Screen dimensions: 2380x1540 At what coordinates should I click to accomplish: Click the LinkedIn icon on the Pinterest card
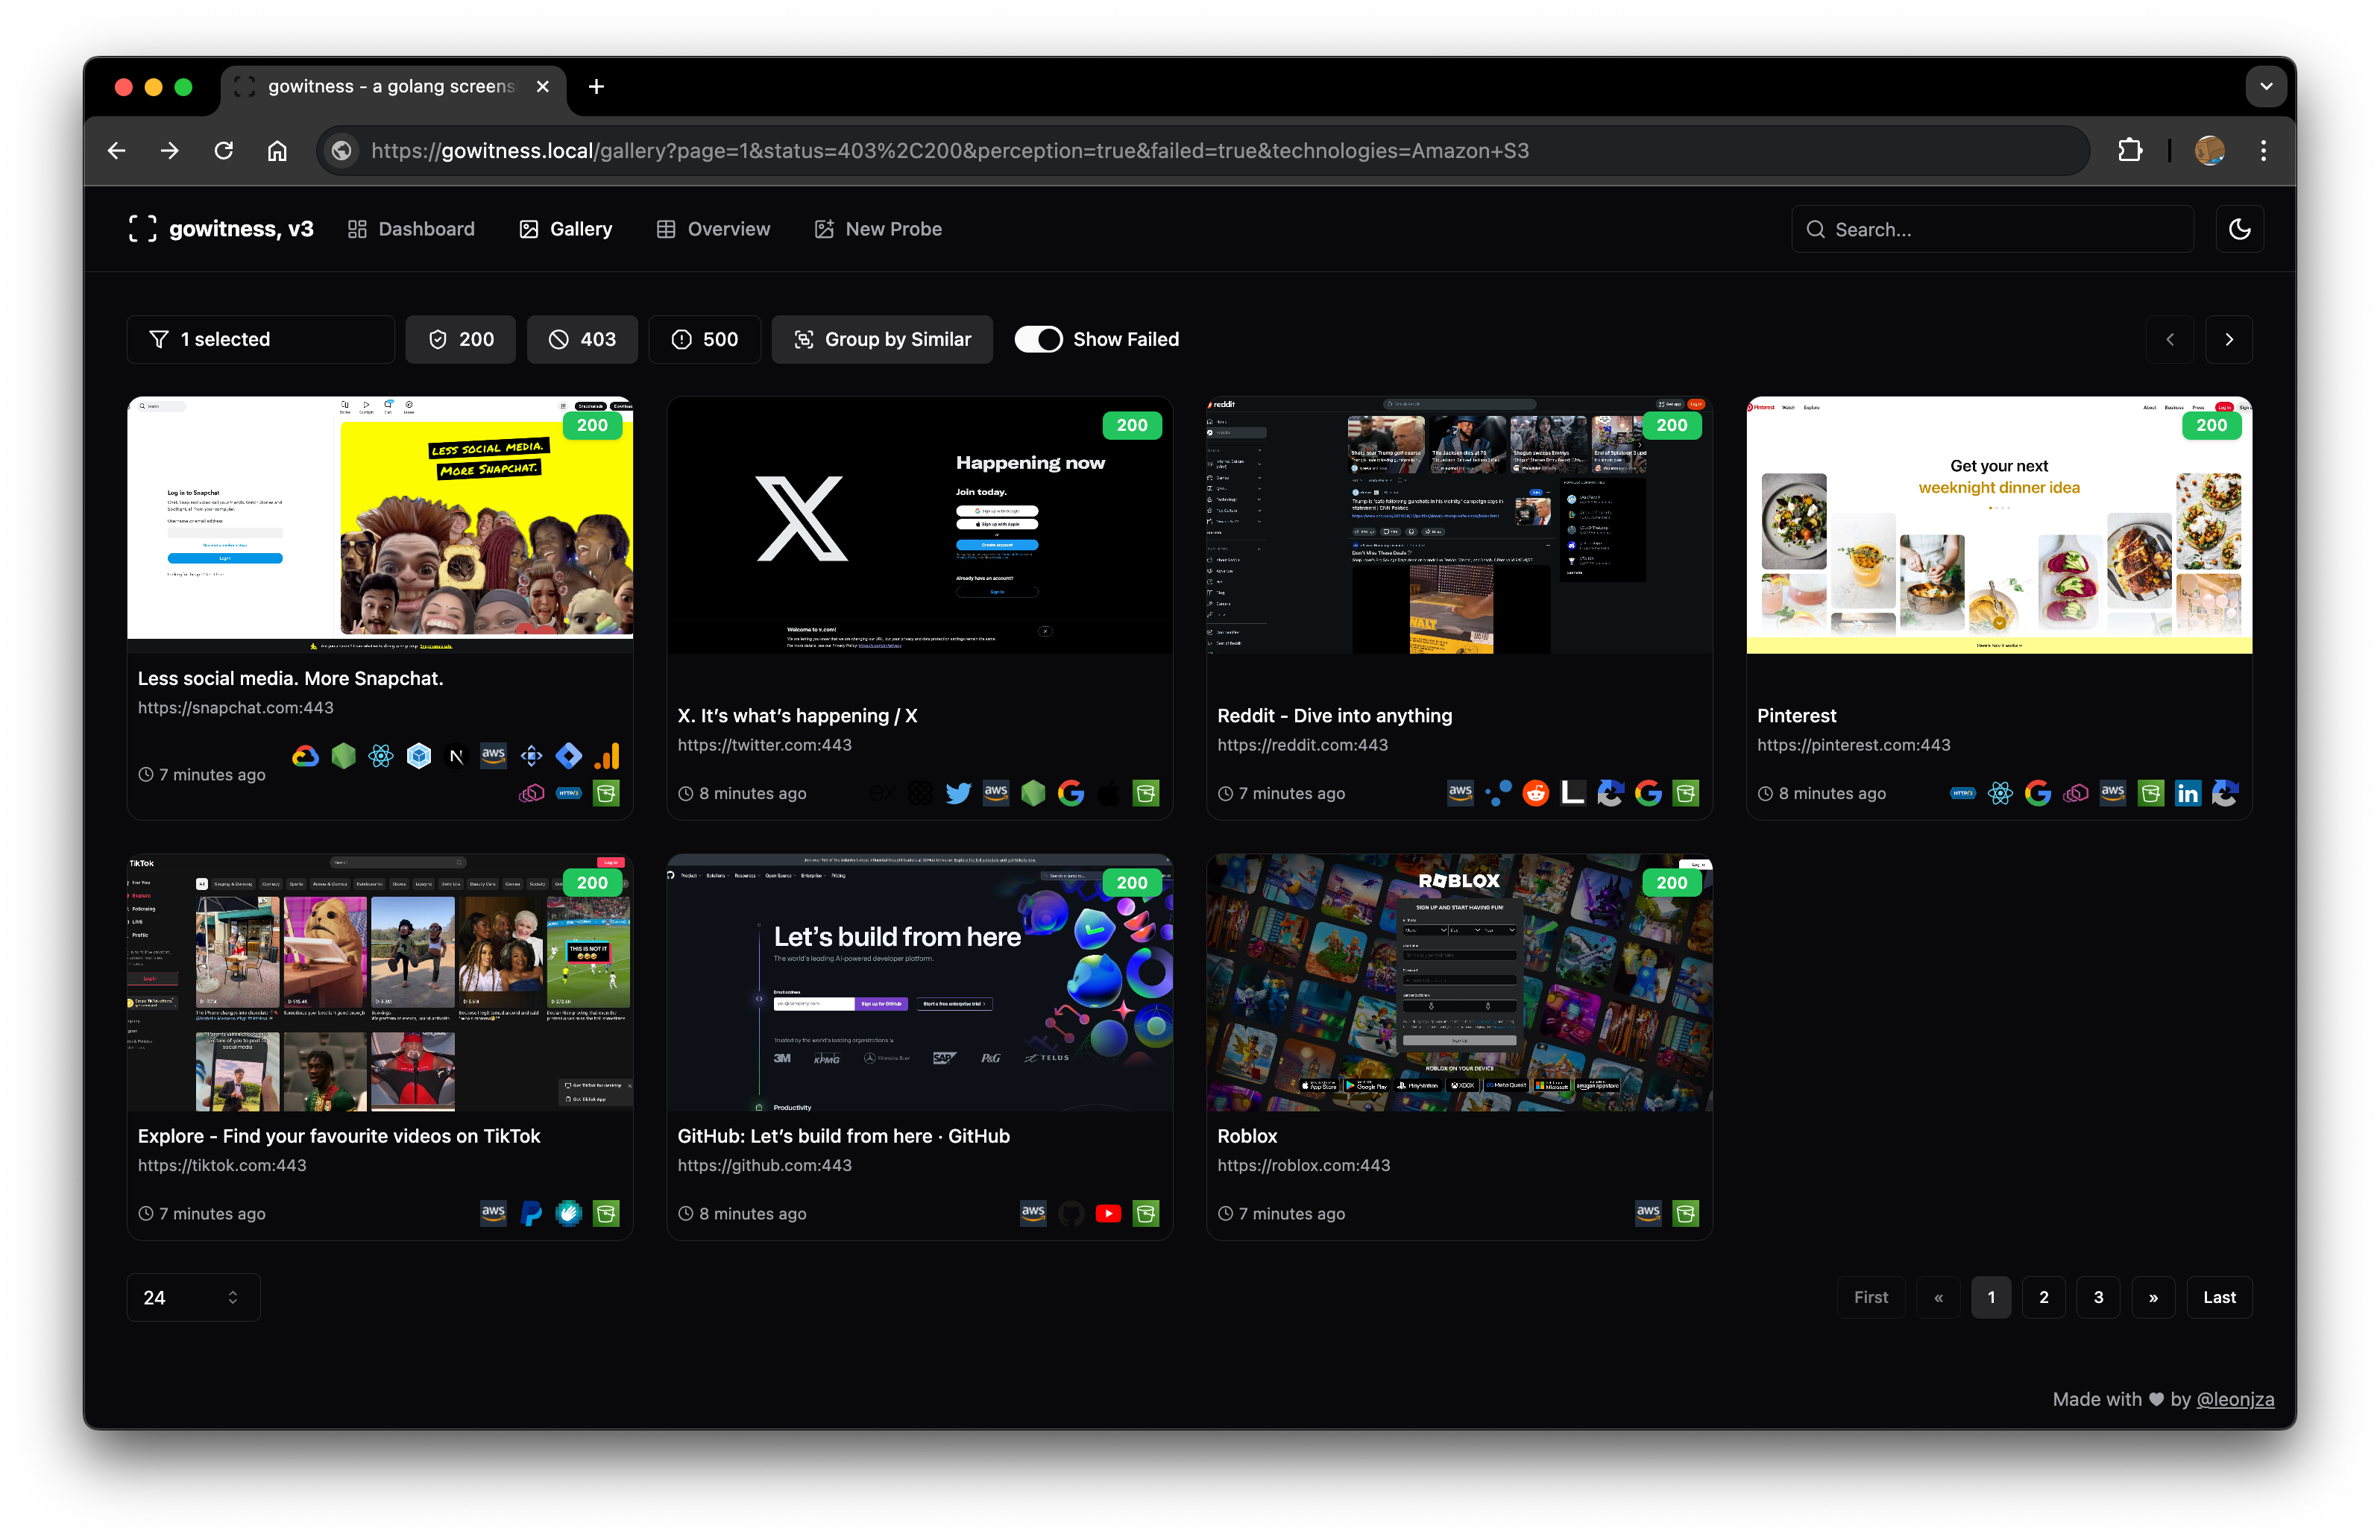point(2187,793)
